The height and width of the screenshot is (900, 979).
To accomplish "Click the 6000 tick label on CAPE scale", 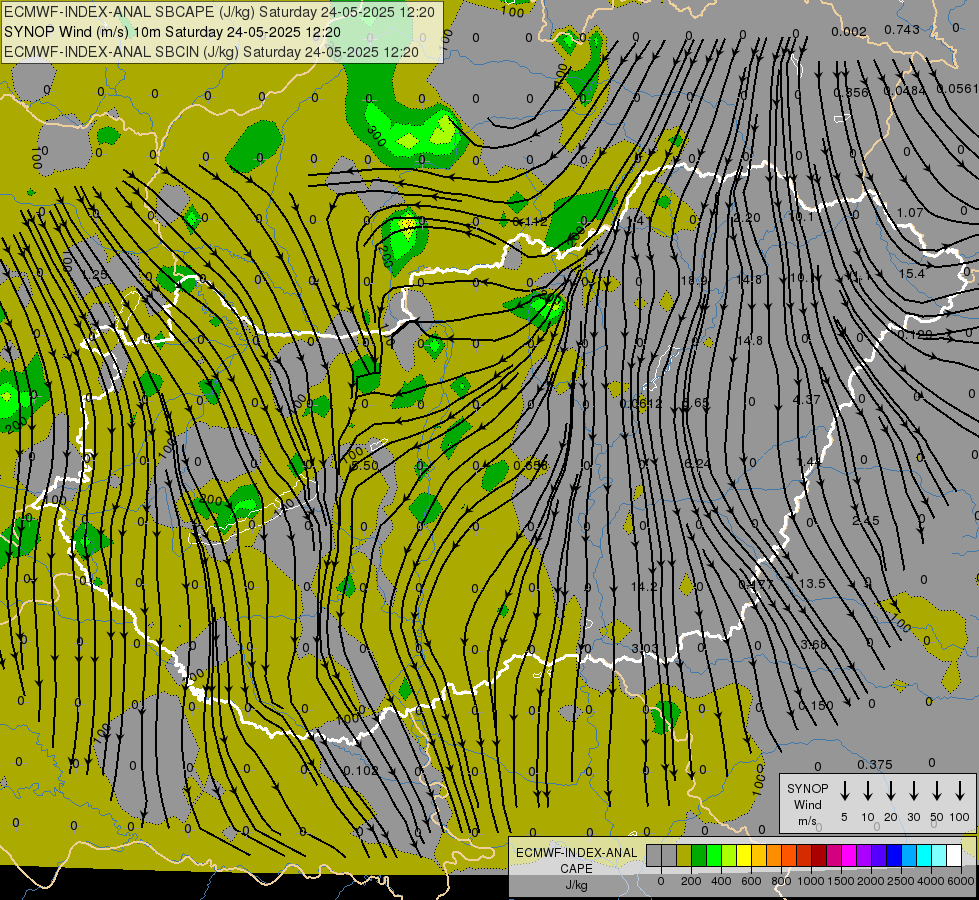I will click(x=961, y=881).
